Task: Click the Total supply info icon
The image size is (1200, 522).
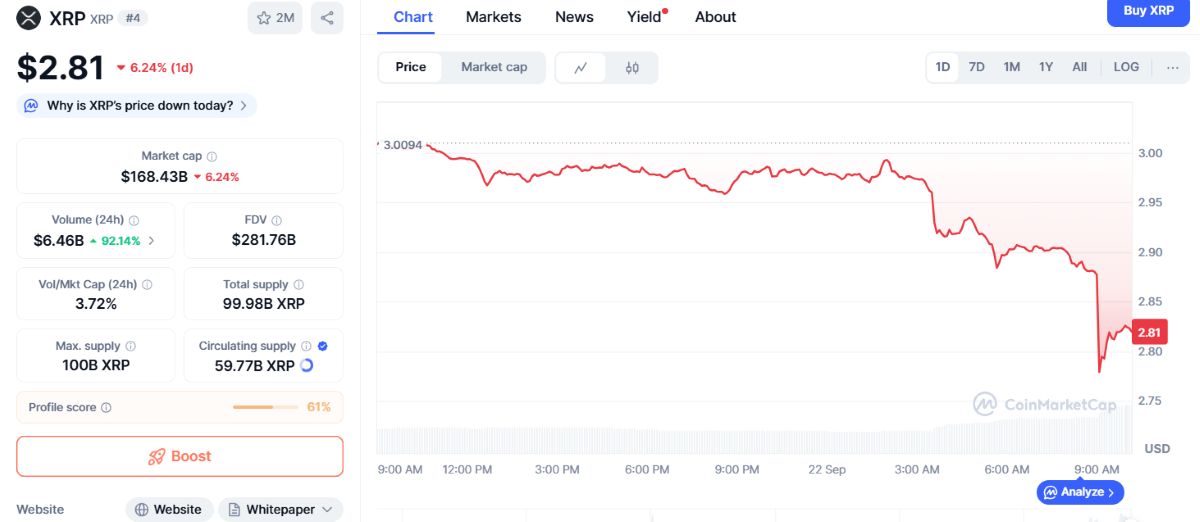Action: click(x=298, y=285)
